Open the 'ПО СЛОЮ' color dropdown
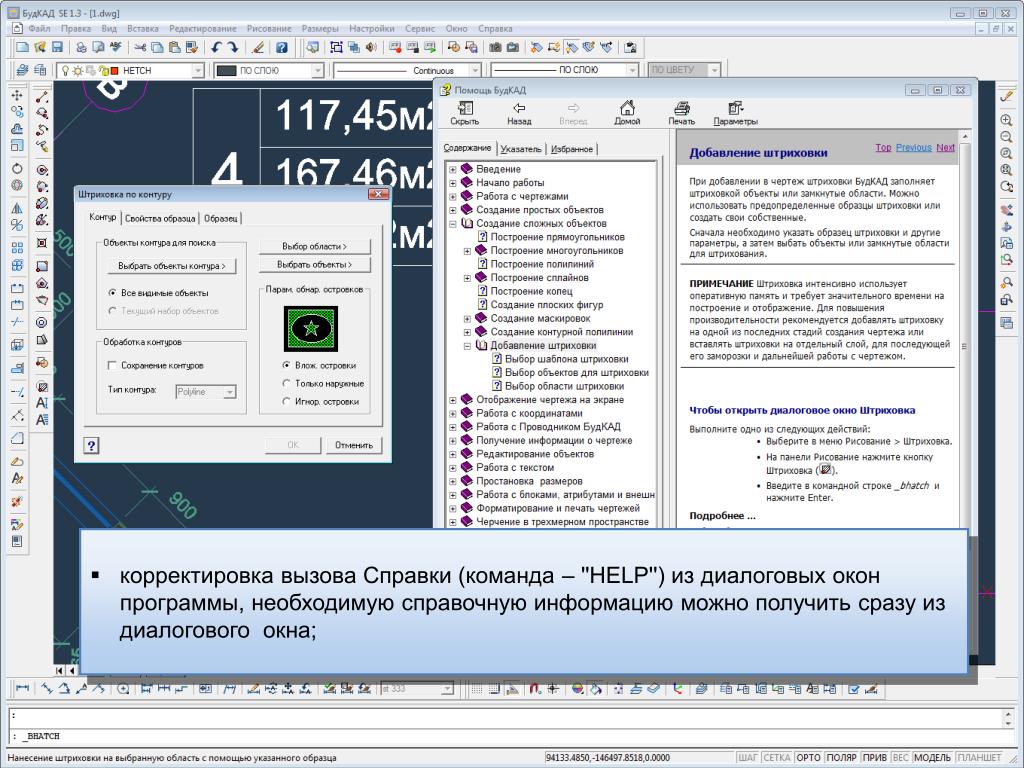The height and width of the screenshot is (768, 1024). 317,71
